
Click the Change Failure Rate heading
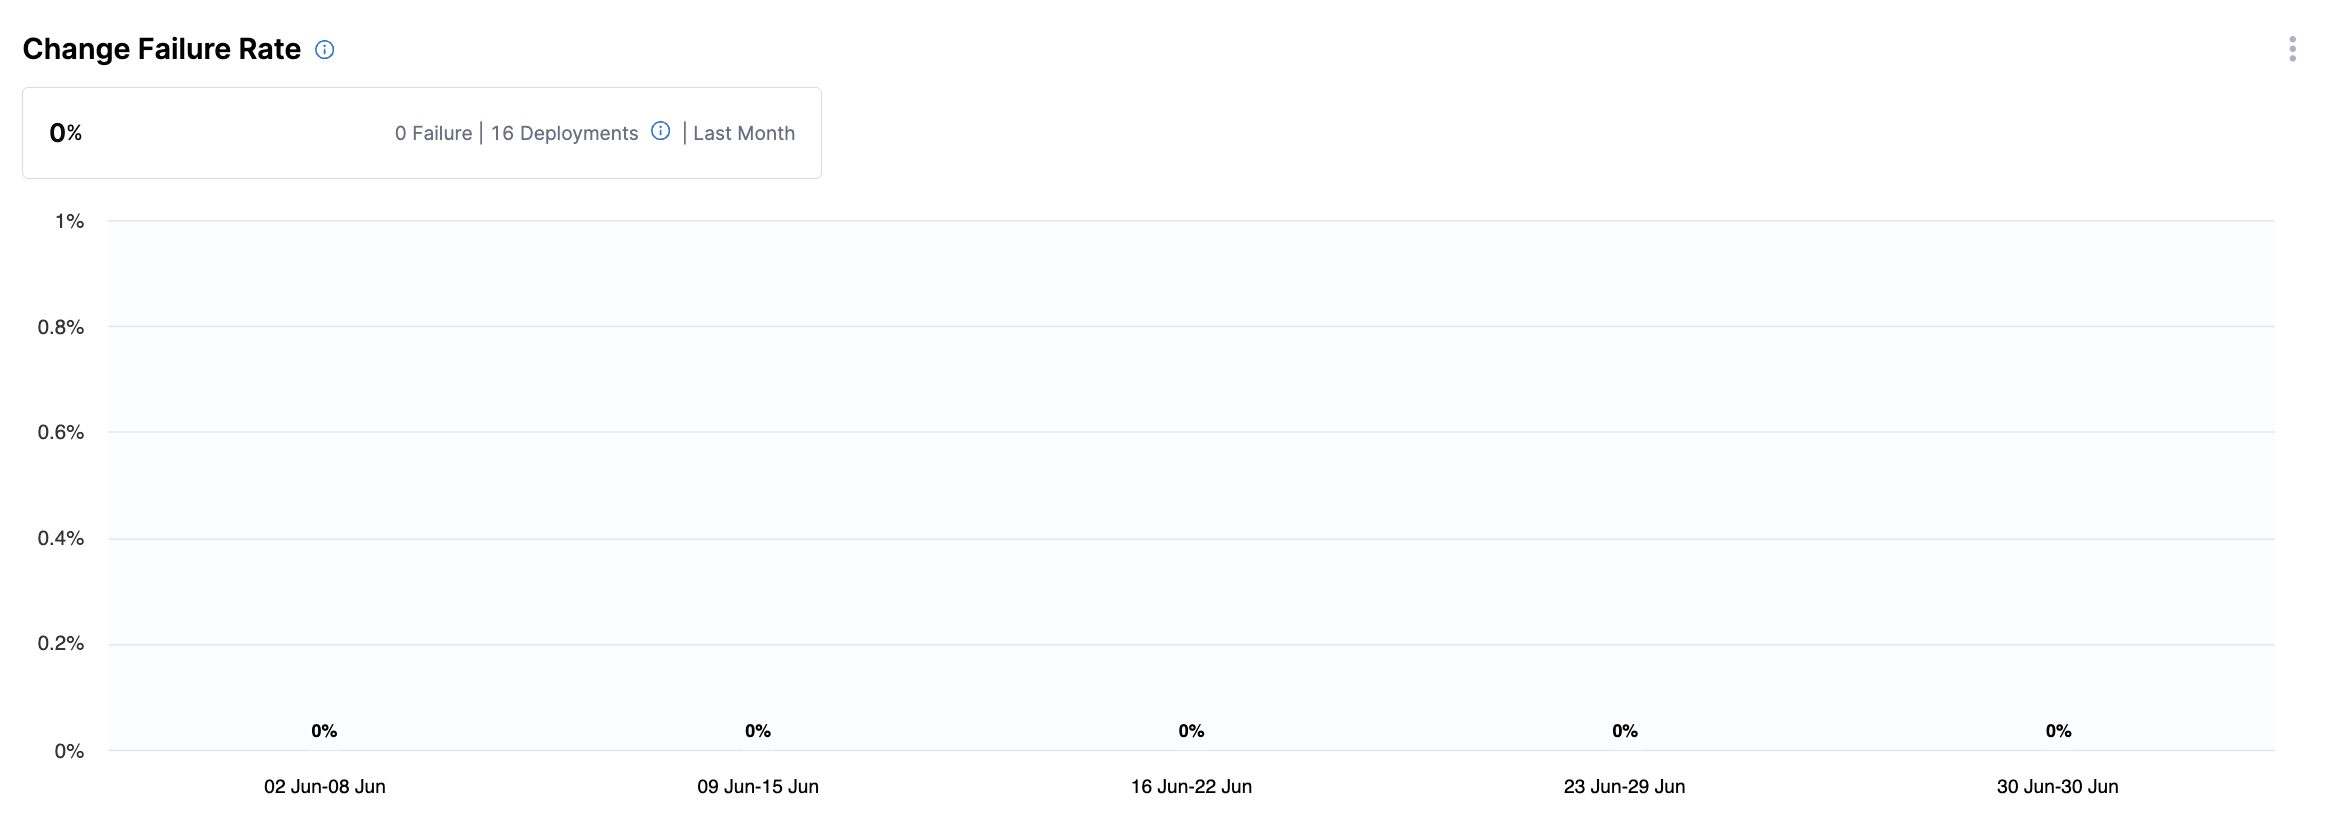161,49
